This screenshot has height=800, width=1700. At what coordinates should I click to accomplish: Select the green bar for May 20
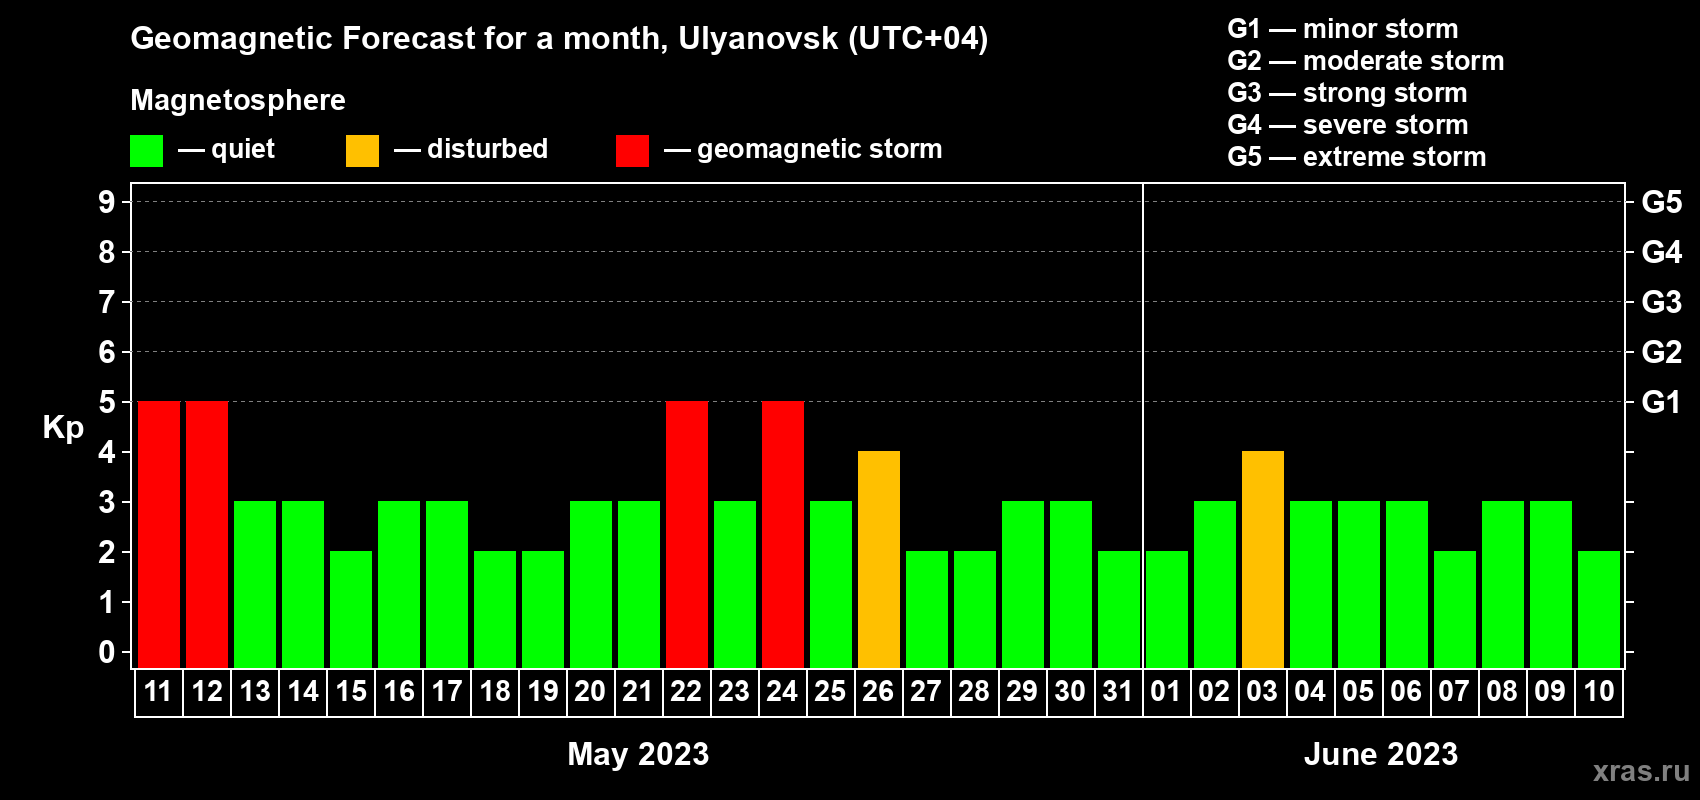point(591,584)
